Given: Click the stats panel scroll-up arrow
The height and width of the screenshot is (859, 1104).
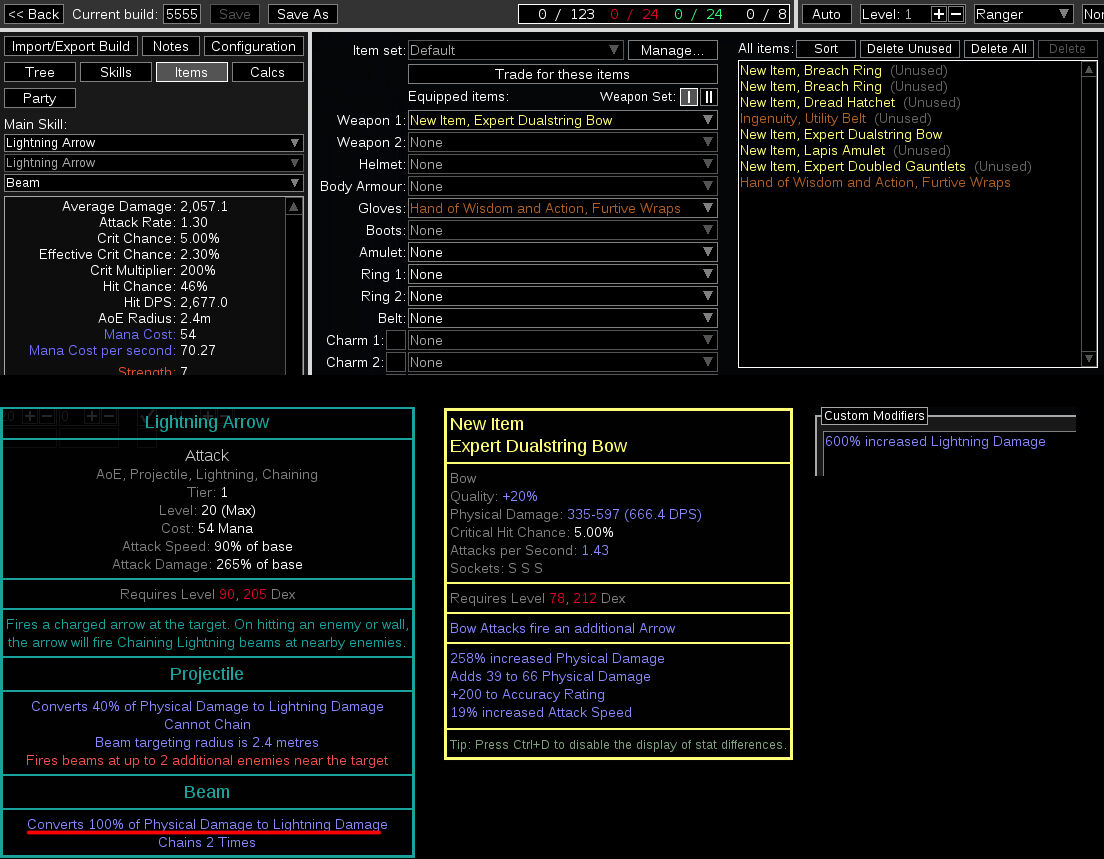Looking at the screenshot, I should point(294,207).
